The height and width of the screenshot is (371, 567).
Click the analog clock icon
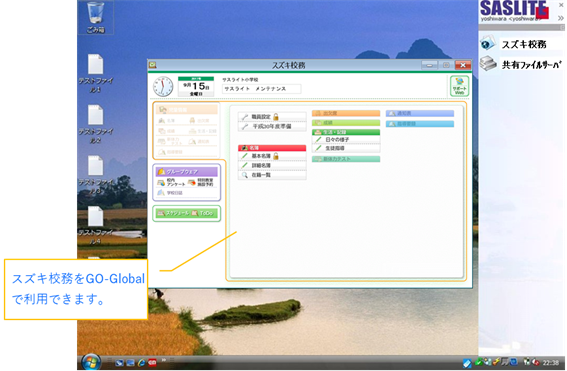(x=163, y=86)
